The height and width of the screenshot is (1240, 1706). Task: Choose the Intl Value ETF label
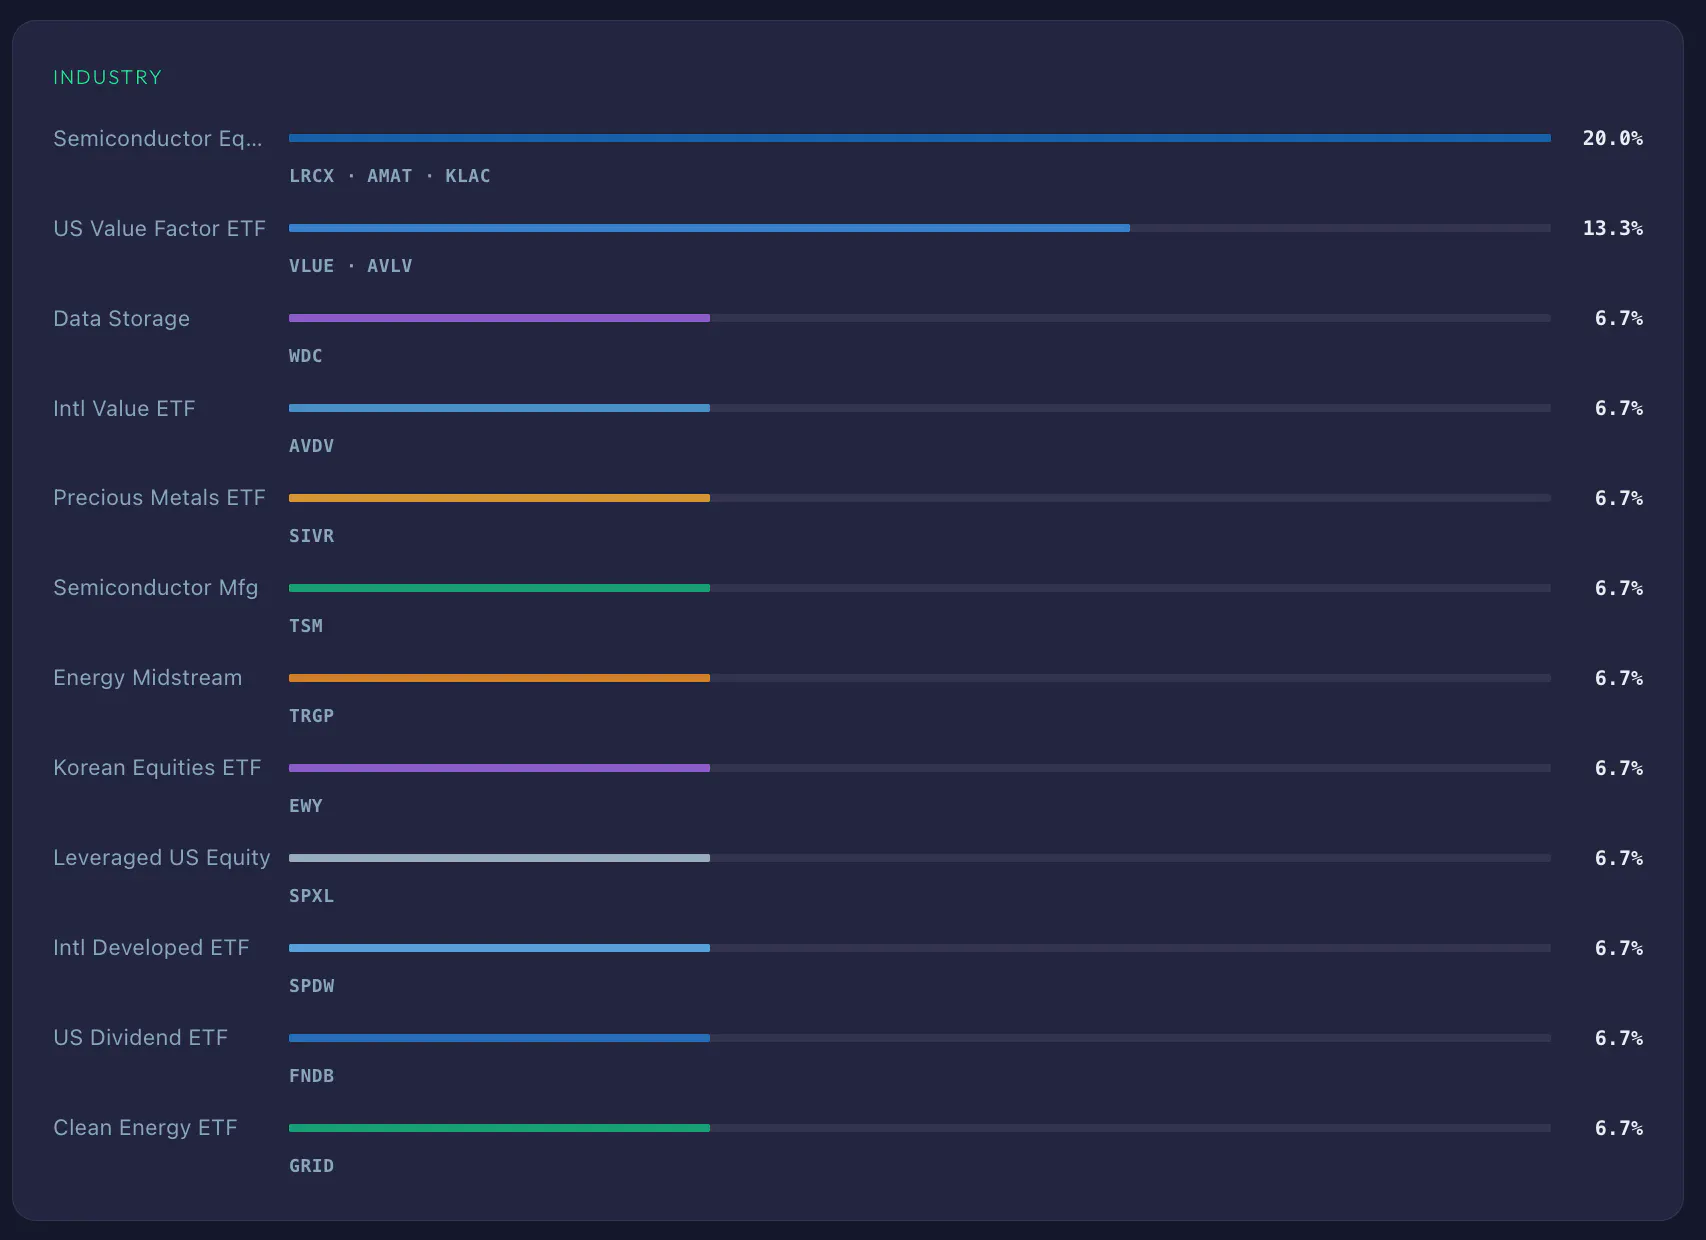point(124,408)
